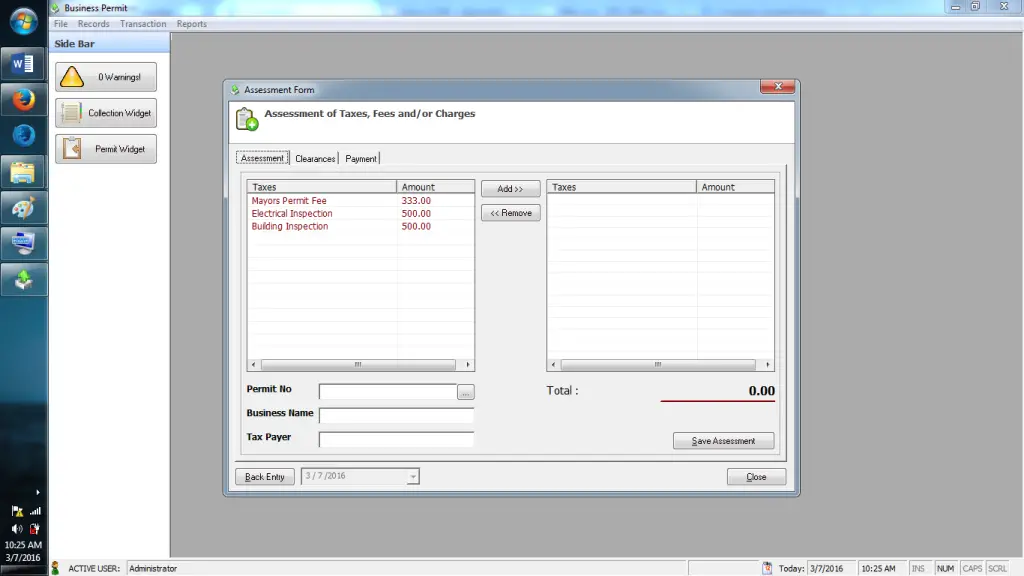The height and width of the screenshot is (576, 1024).
Task: Show hidden tray icons arrow
Action: pyautogui.click(x=37, y=492)
